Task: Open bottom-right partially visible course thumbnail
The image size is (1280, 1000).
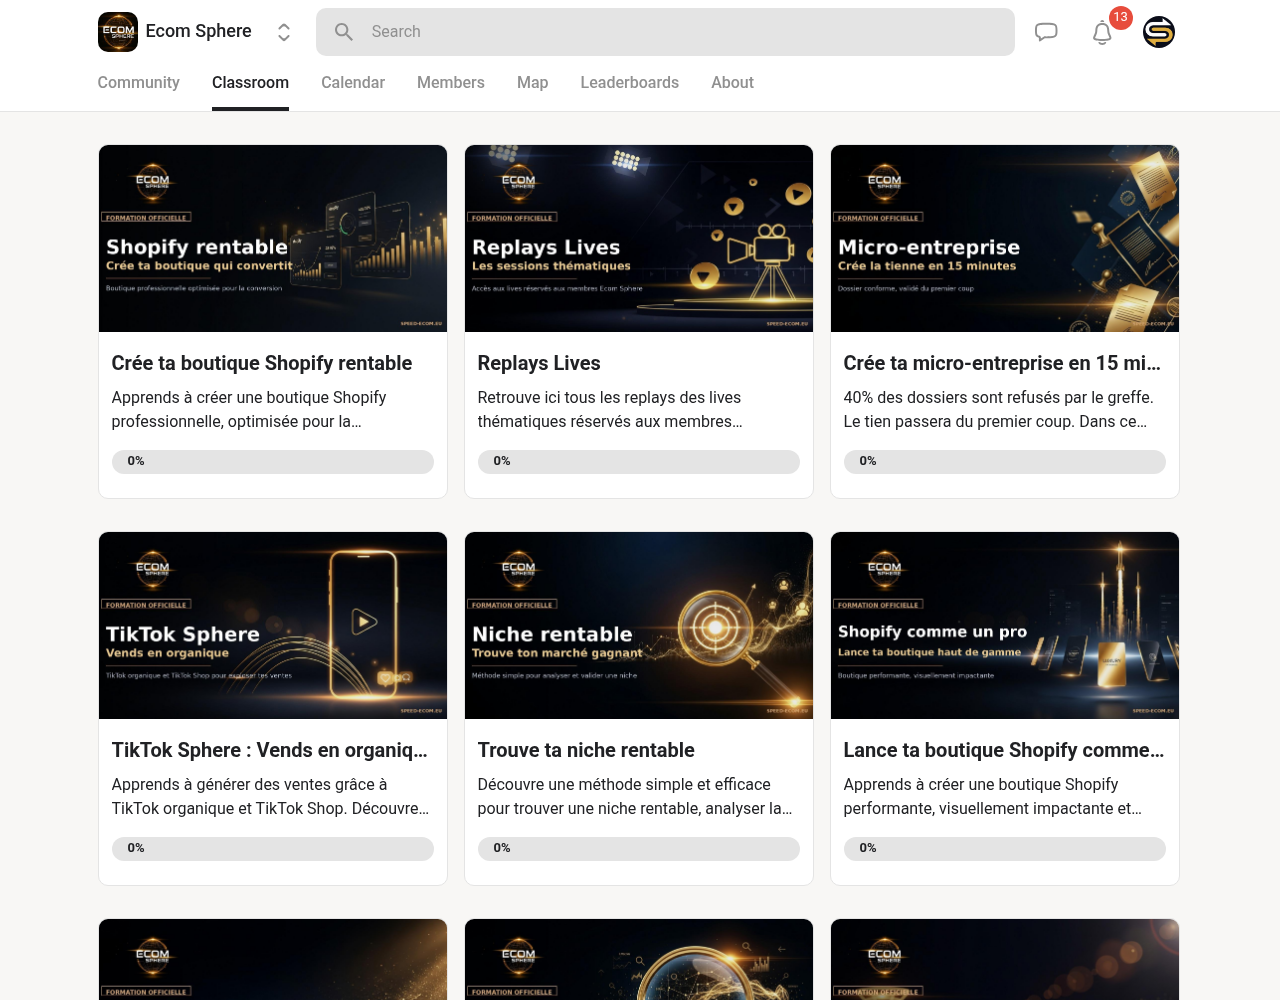Action: (1005, 959)
